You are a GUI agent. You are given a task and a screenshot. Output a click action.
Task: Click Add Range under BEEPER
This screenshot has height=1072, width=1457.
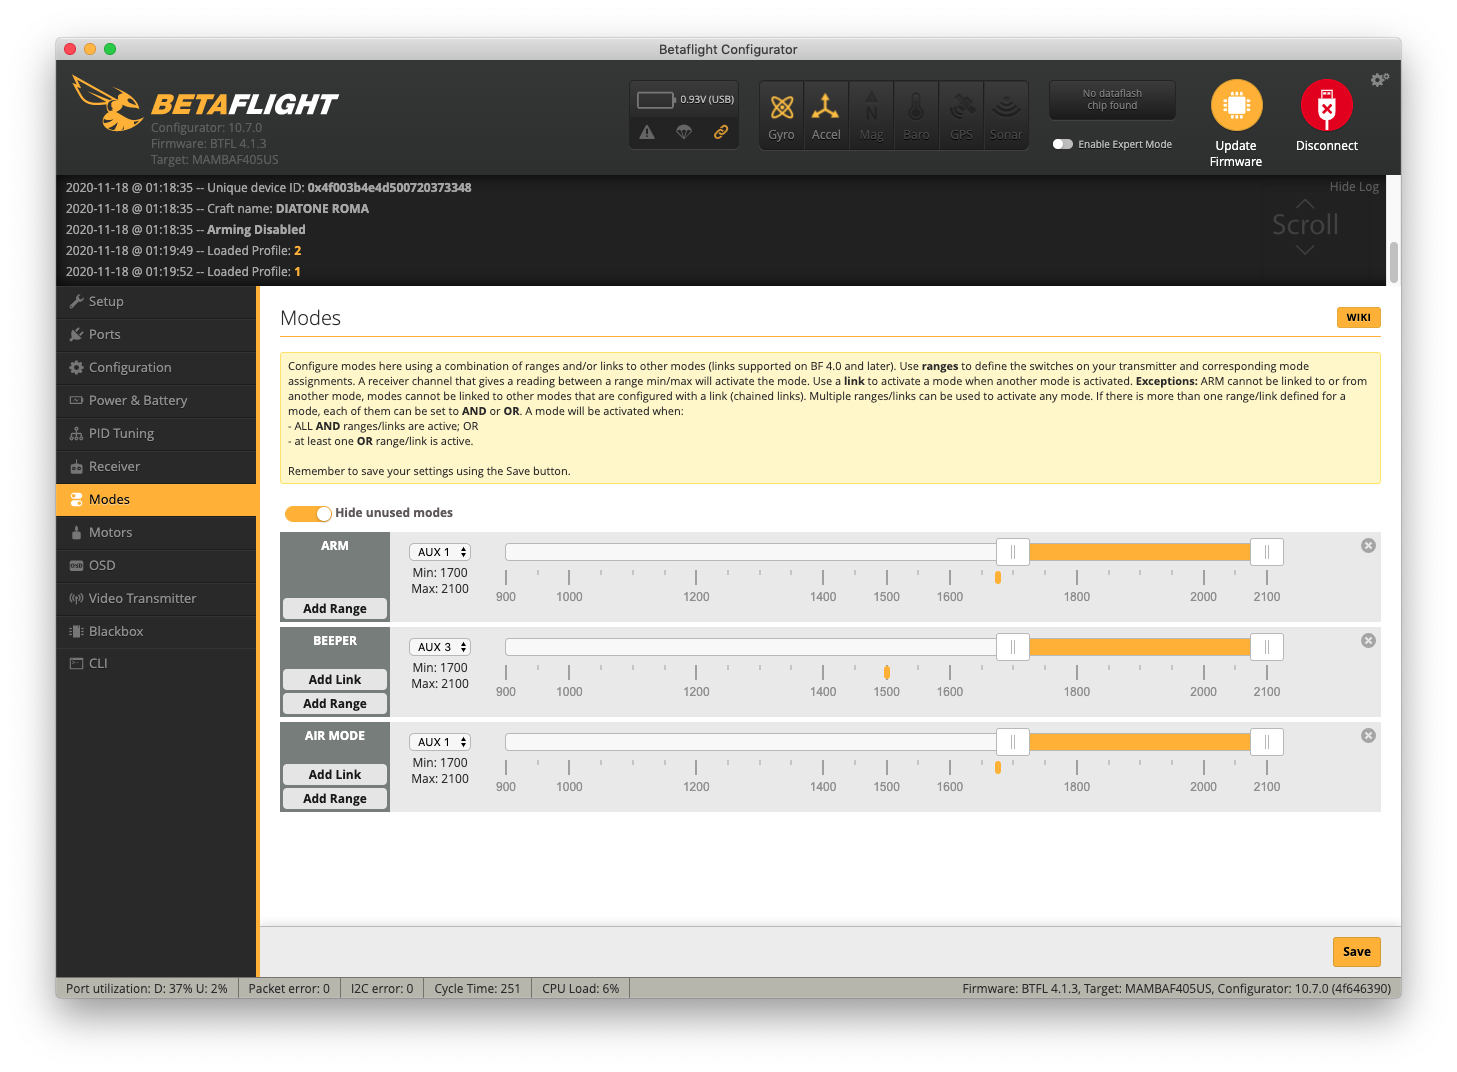click(x=335, y=703)
